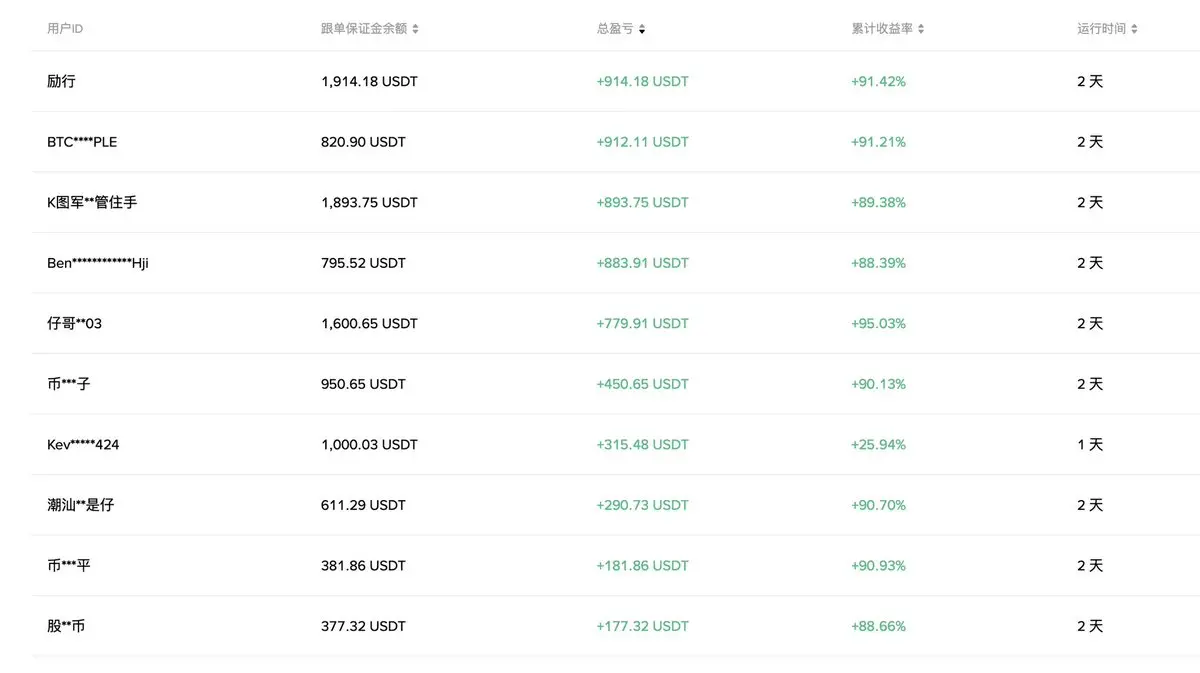Open user 股**币
The image size is (1200, 673).
tap(66, 626)
